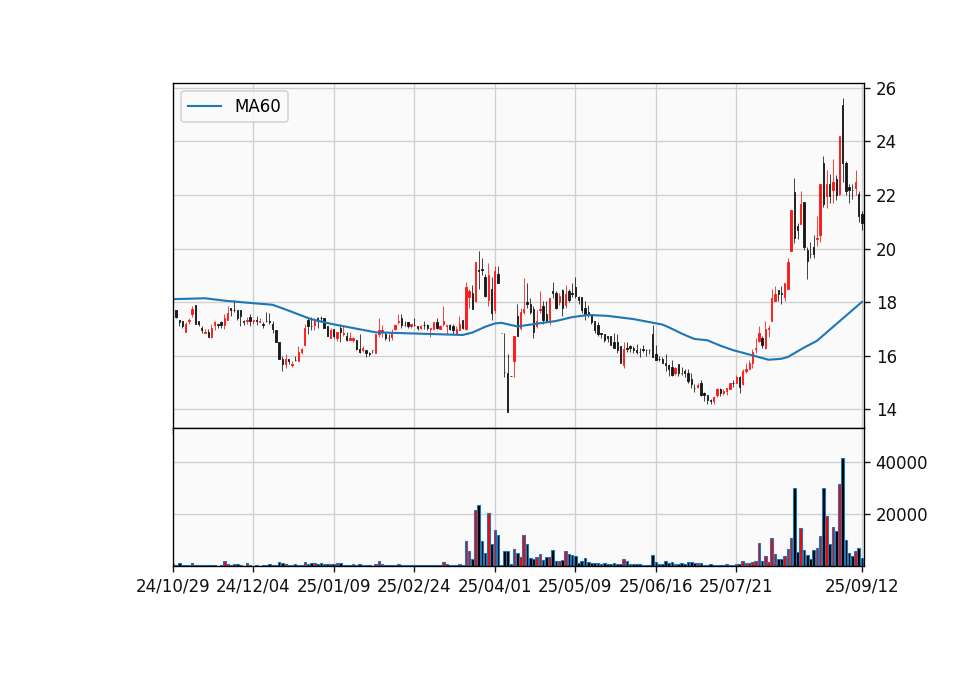Viewport: 960px width, 690px height.
Task: Click the 25/07/21 date label
Action: [x=736, y=586]
